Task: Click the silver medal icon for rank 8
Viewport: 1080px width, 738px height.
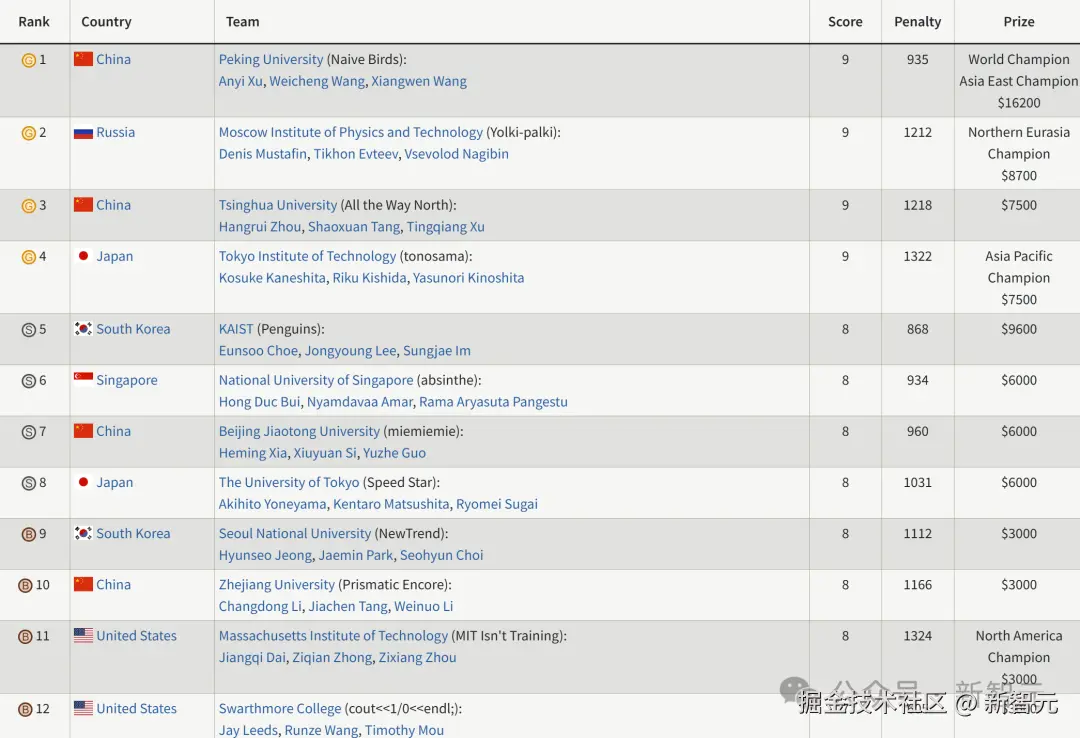Action: (28, 483)
